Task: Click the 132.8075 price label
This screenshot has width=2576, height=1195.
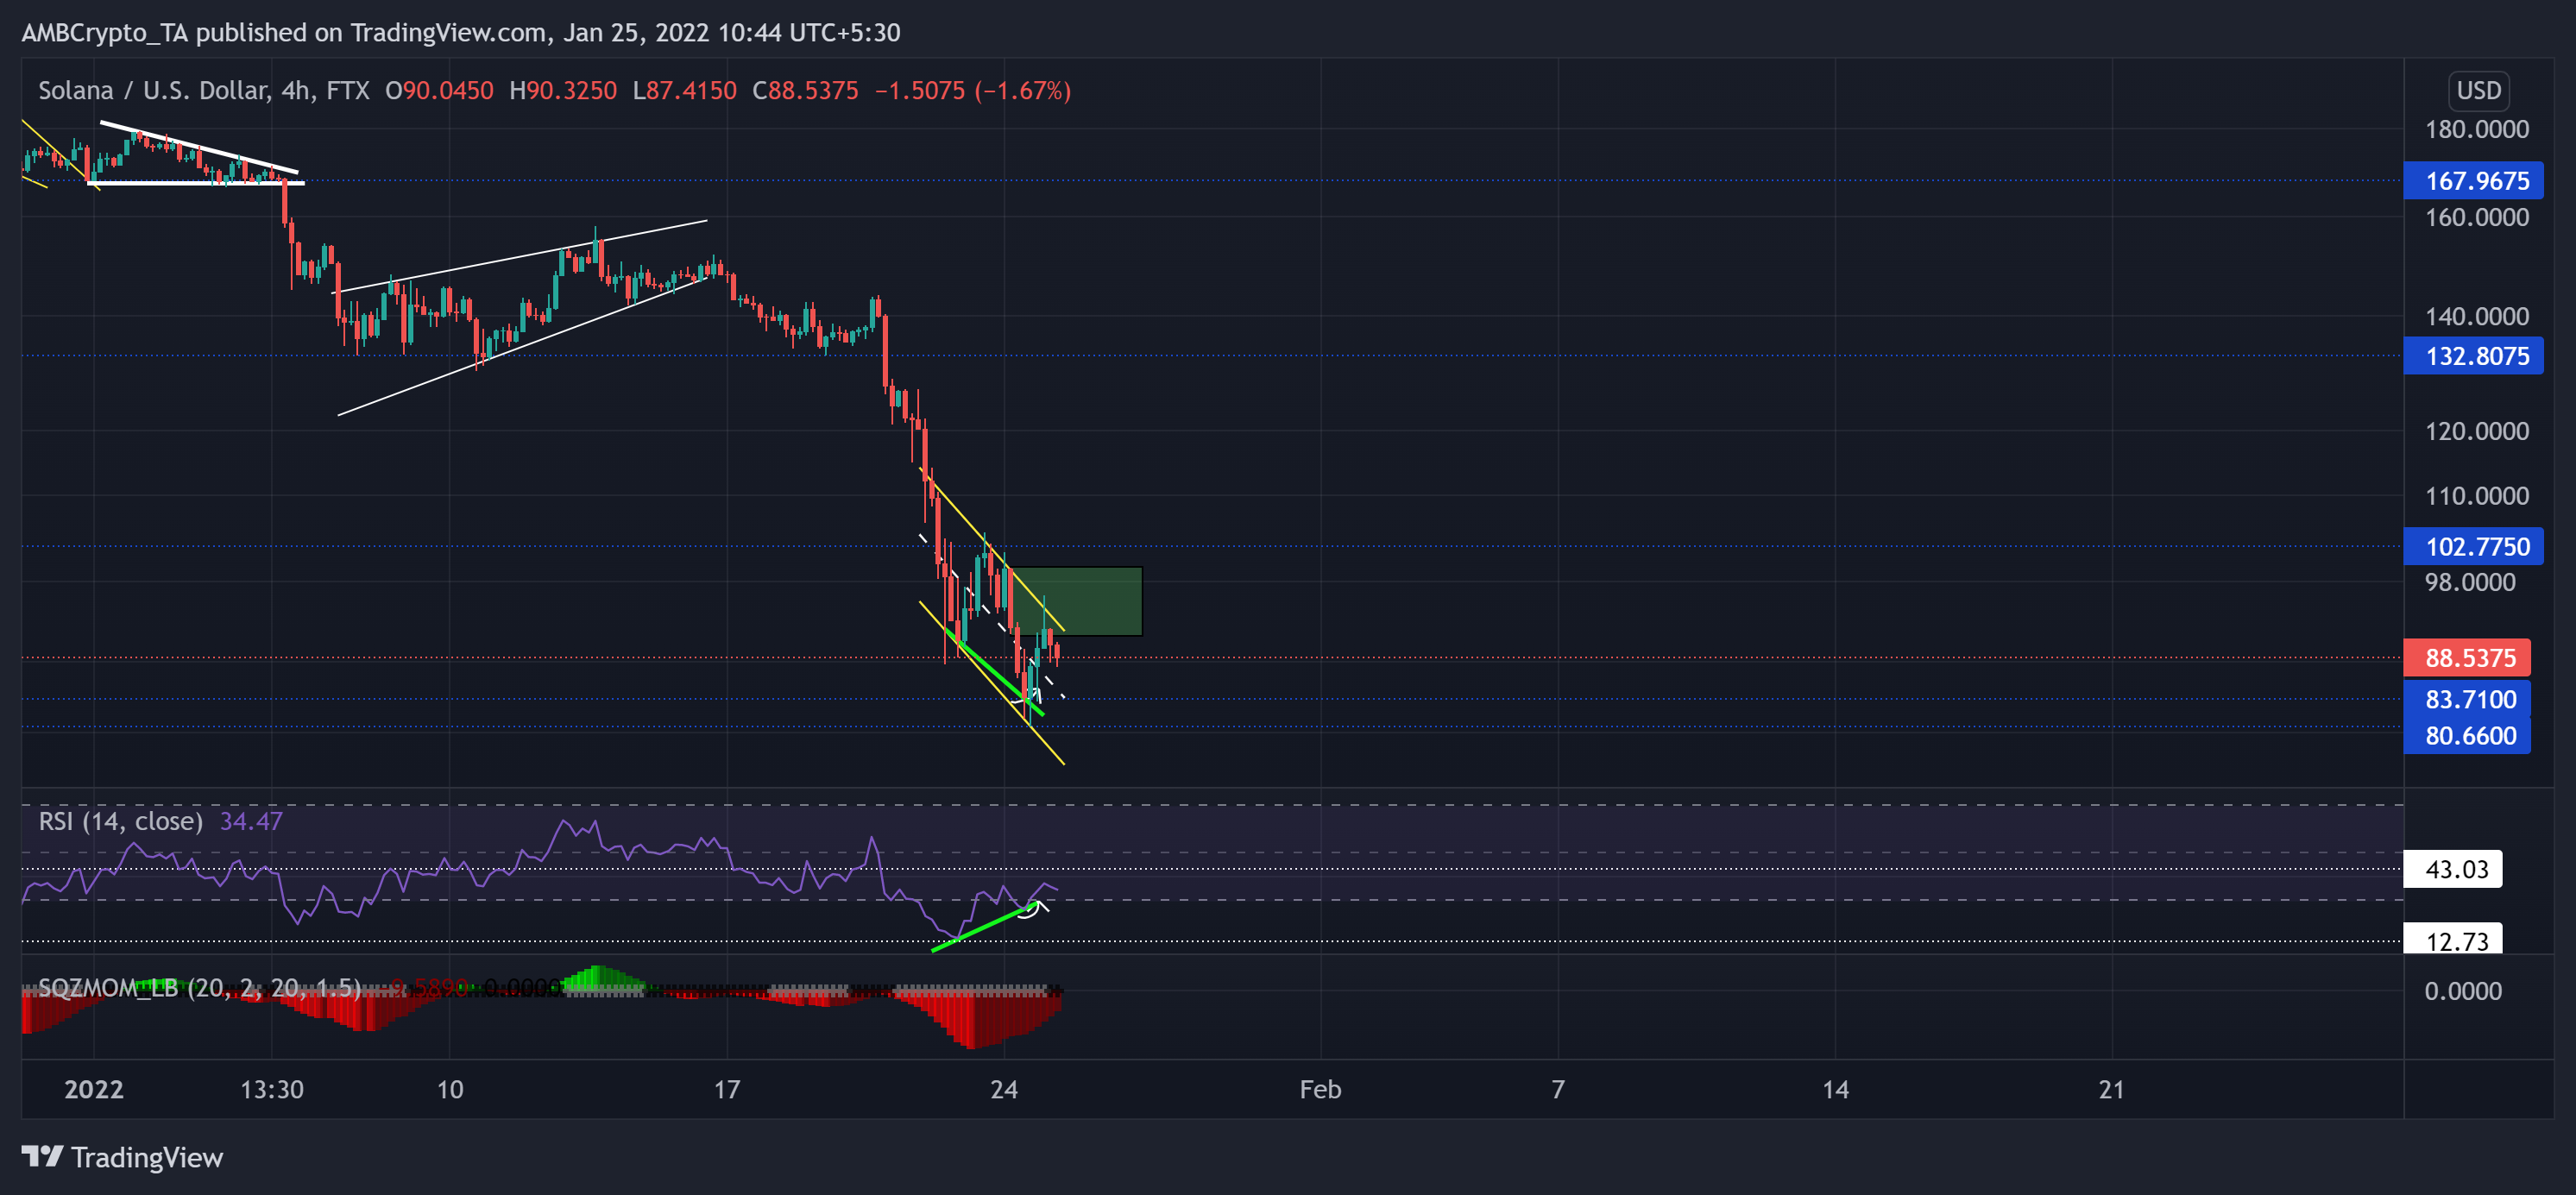Action: pos(2472,356)
